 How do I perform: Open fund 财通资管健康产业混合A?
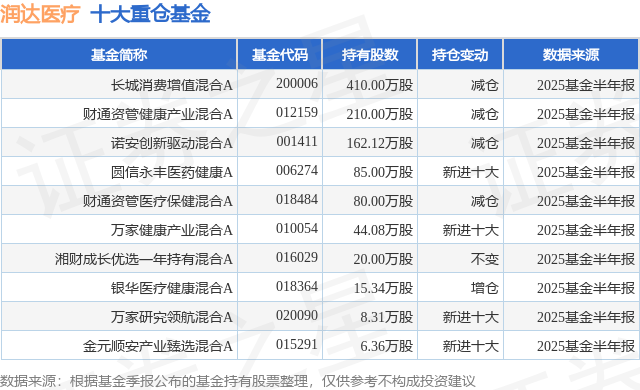point(158,114)
